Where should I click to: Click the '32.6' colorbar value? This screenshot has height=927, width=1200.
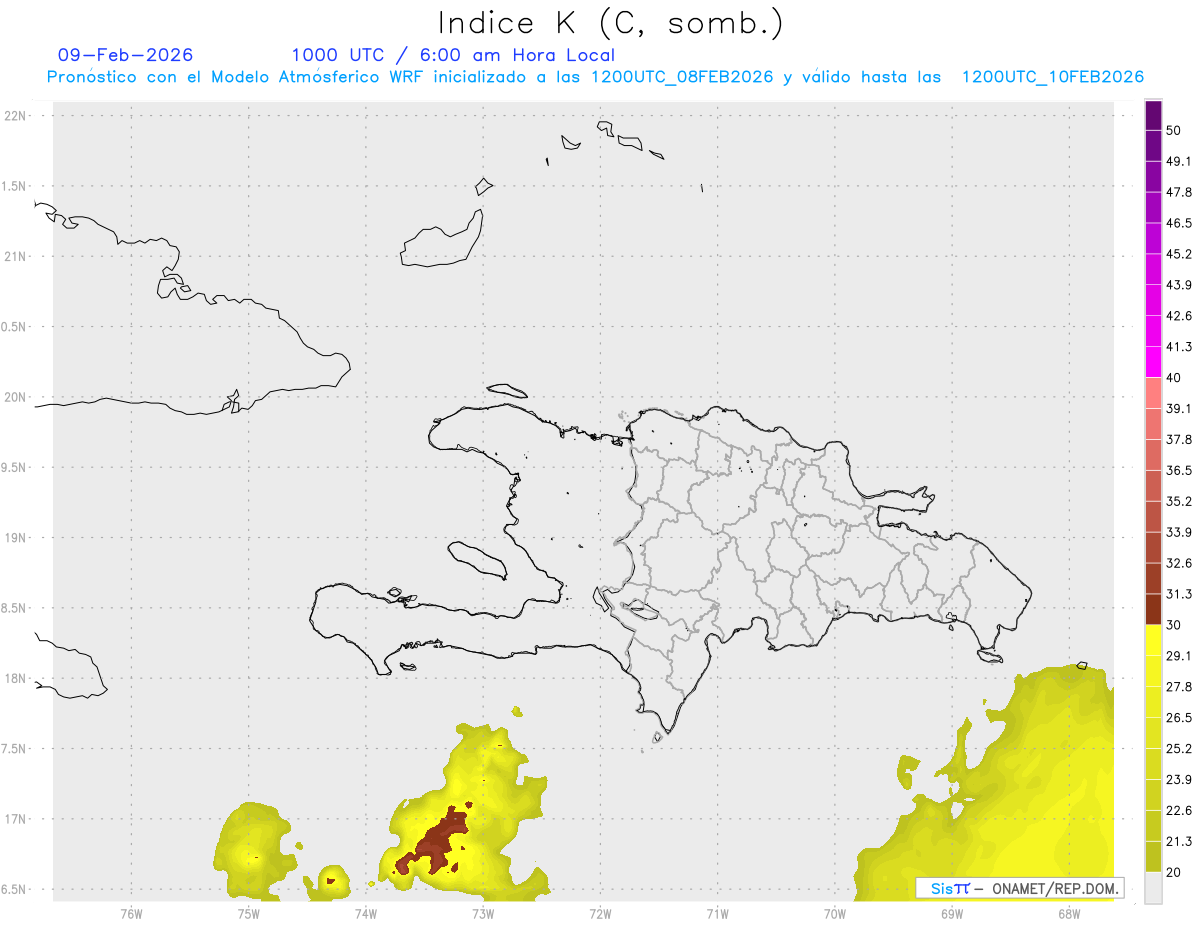[x=1179, y=563]
